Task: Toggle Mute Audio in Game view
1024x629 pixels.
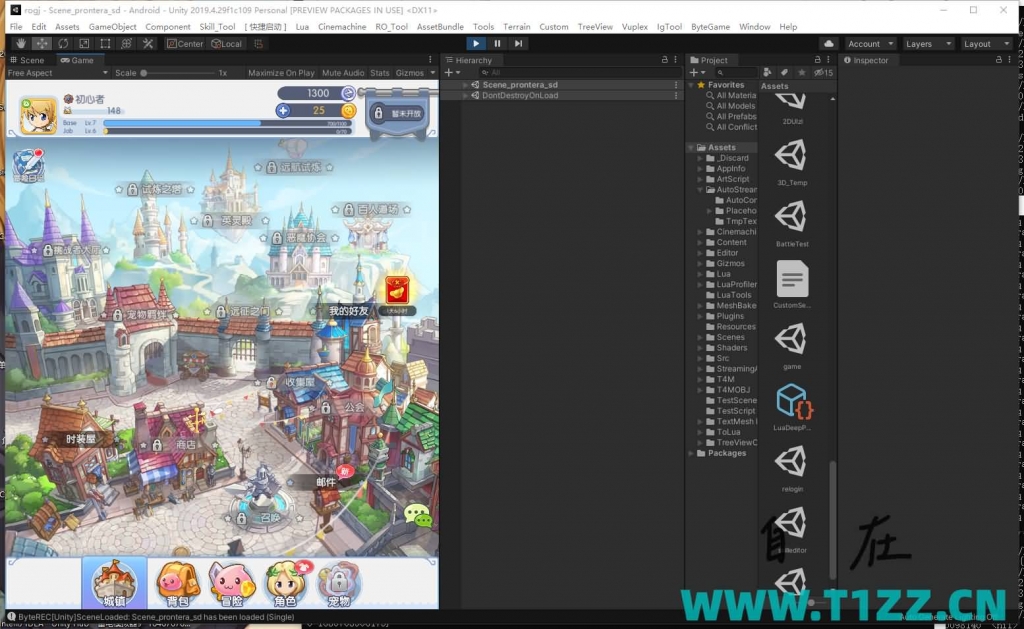Action: pos(343,73)
